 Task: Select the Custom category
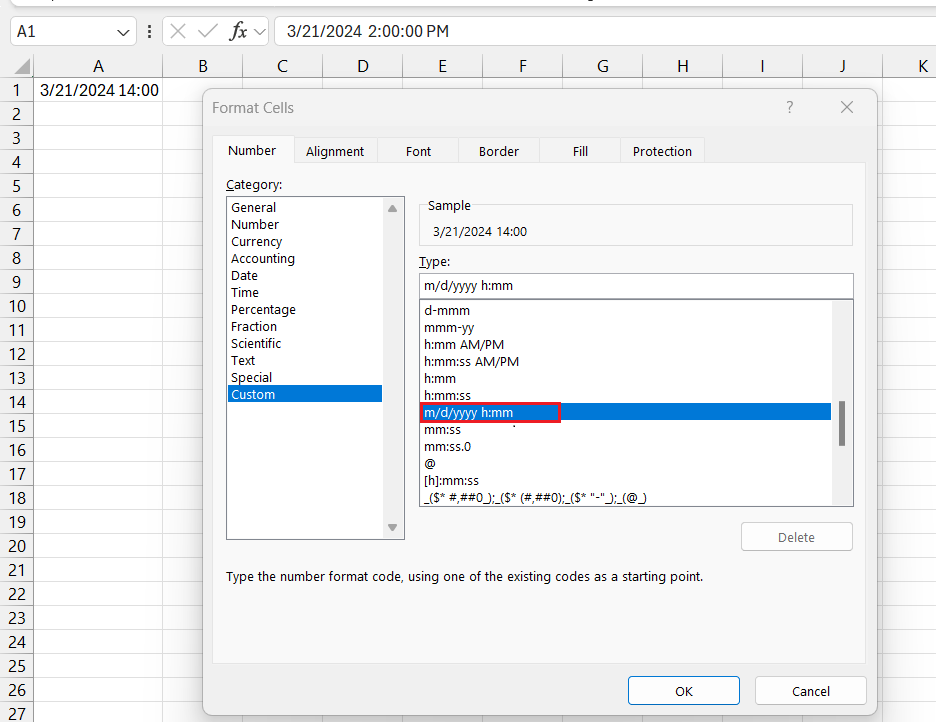305,394
